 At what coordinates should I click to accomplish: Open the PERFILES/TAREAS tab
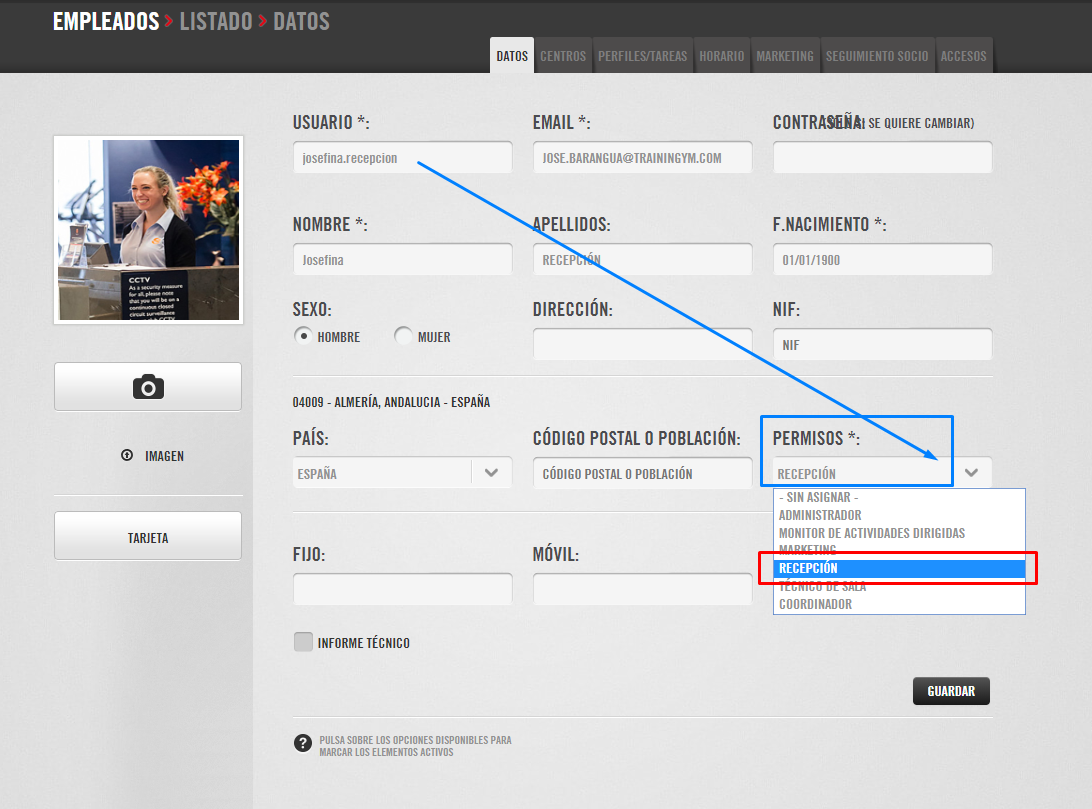pyautogui.click(x=642, y=56)
